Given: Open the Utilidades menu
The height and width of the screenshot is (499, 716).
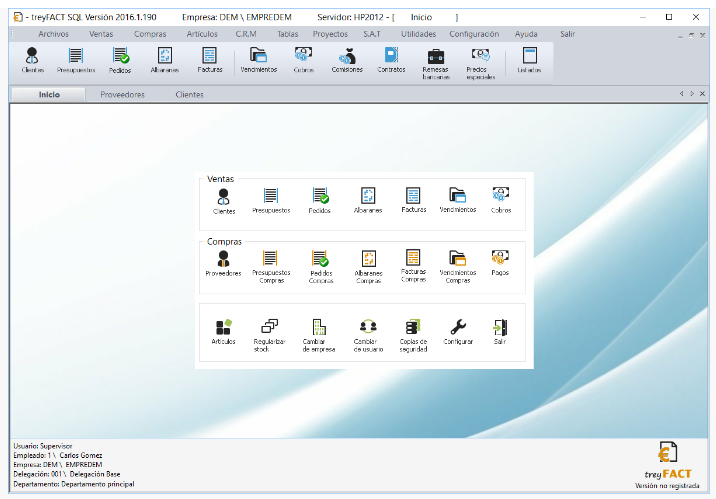Looking at the screenshot, I should tap(418, 34).
